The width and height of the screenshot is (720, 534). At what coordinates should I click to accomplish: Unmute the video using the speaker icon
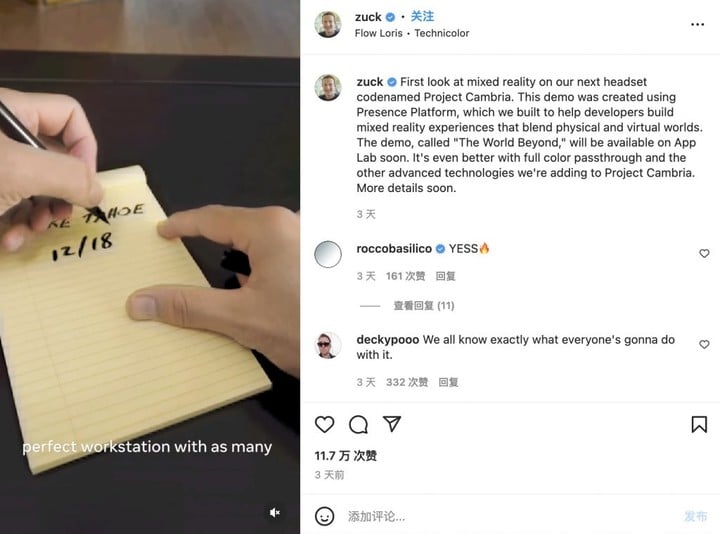tap(275, 512)
